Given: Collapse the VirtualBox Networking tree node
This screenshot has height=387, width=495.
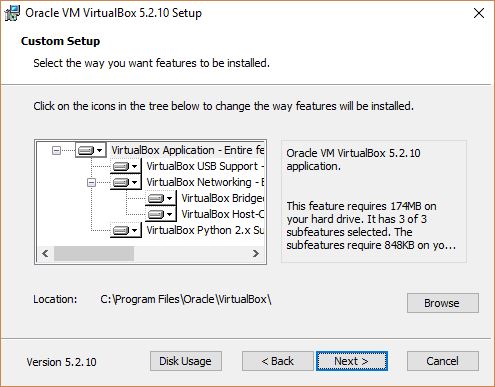Looking at the screenshot, I should [x=91, y=182].
